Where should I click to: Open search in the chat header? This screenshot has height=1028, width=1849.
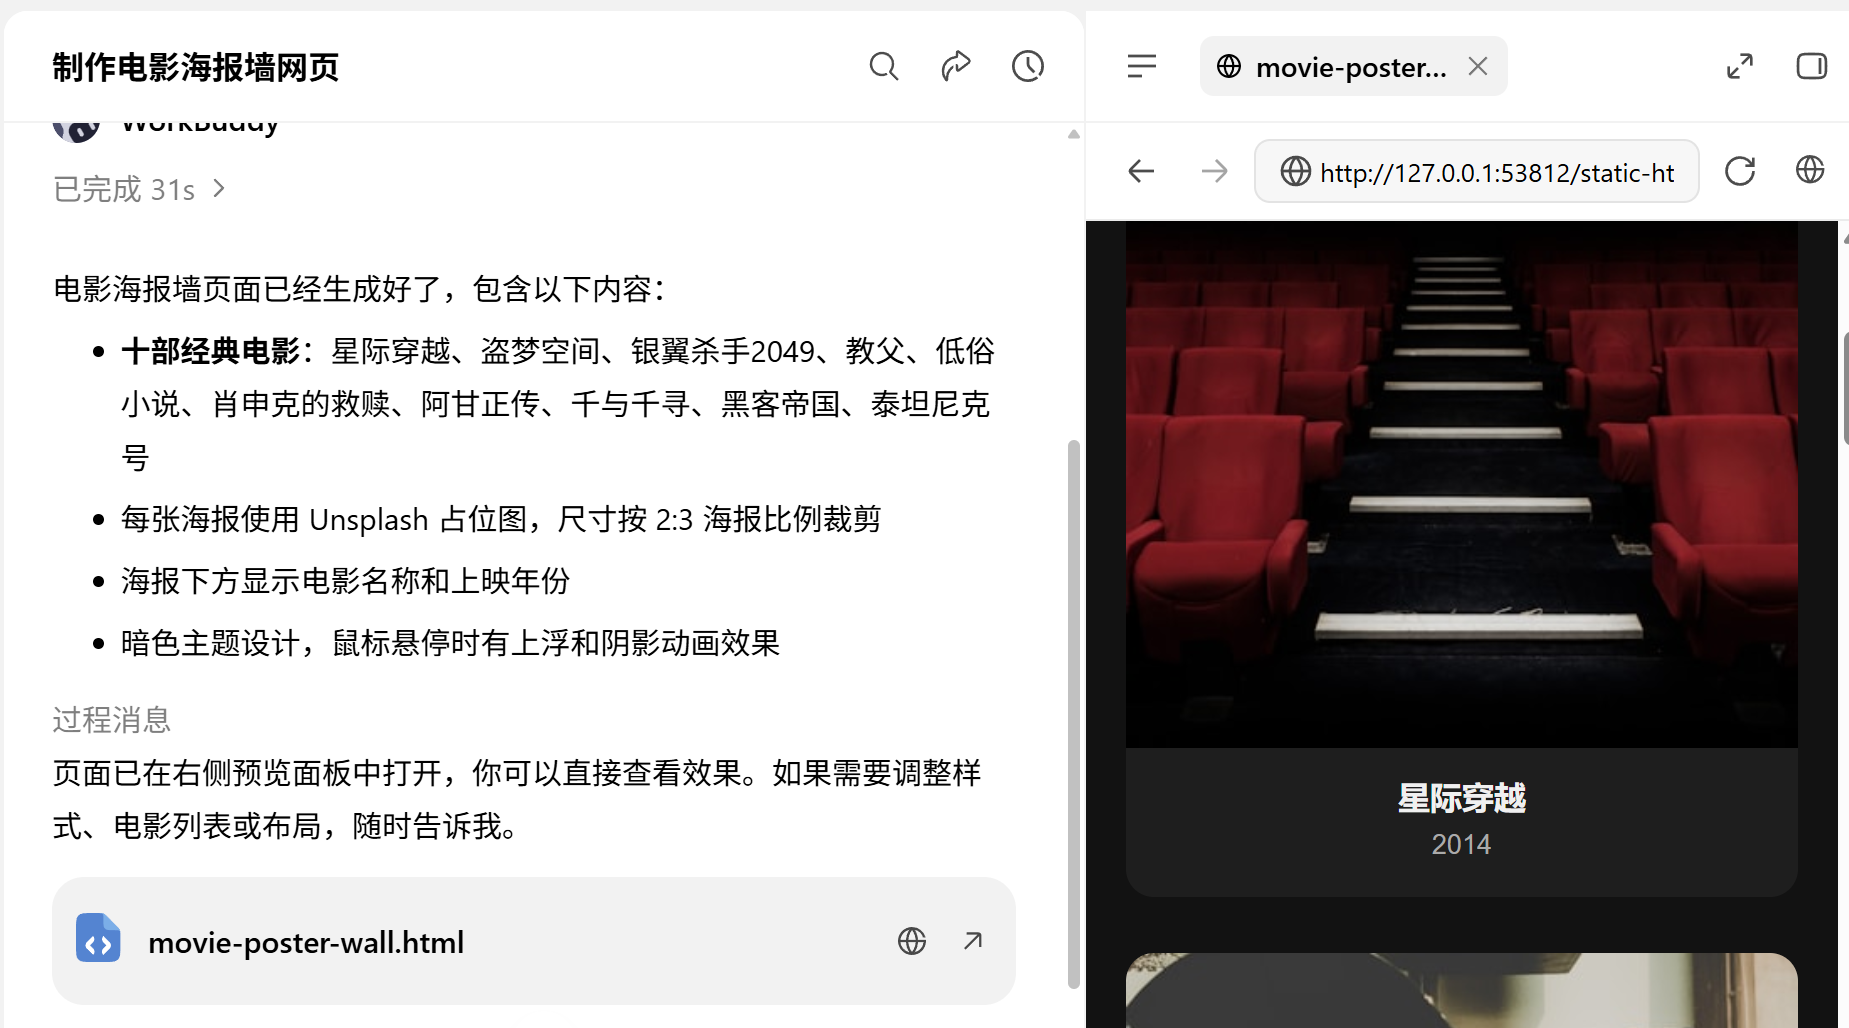pos(884,67)
